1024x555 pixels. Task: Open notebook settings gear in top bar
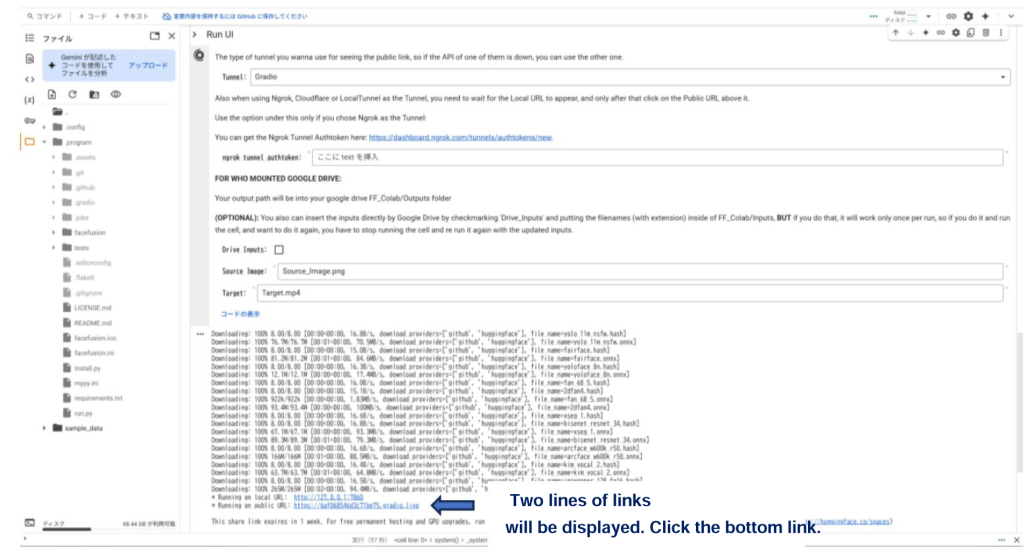point(968,16)
